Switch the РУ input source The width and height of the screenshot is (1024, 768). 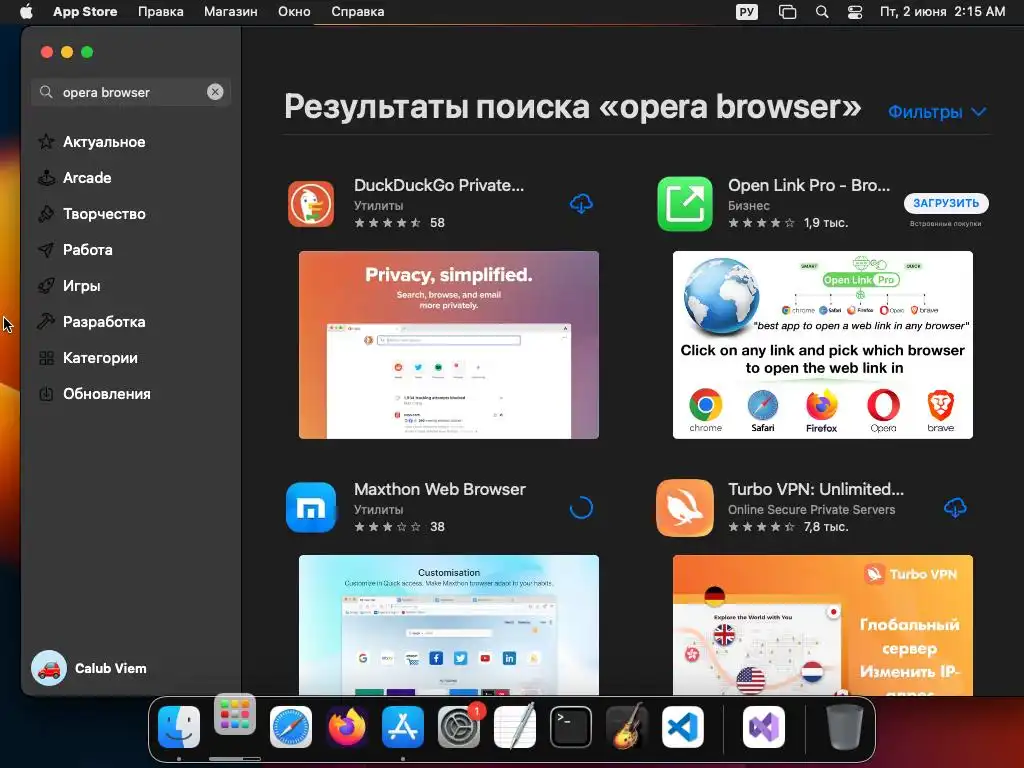click(746, 12)
